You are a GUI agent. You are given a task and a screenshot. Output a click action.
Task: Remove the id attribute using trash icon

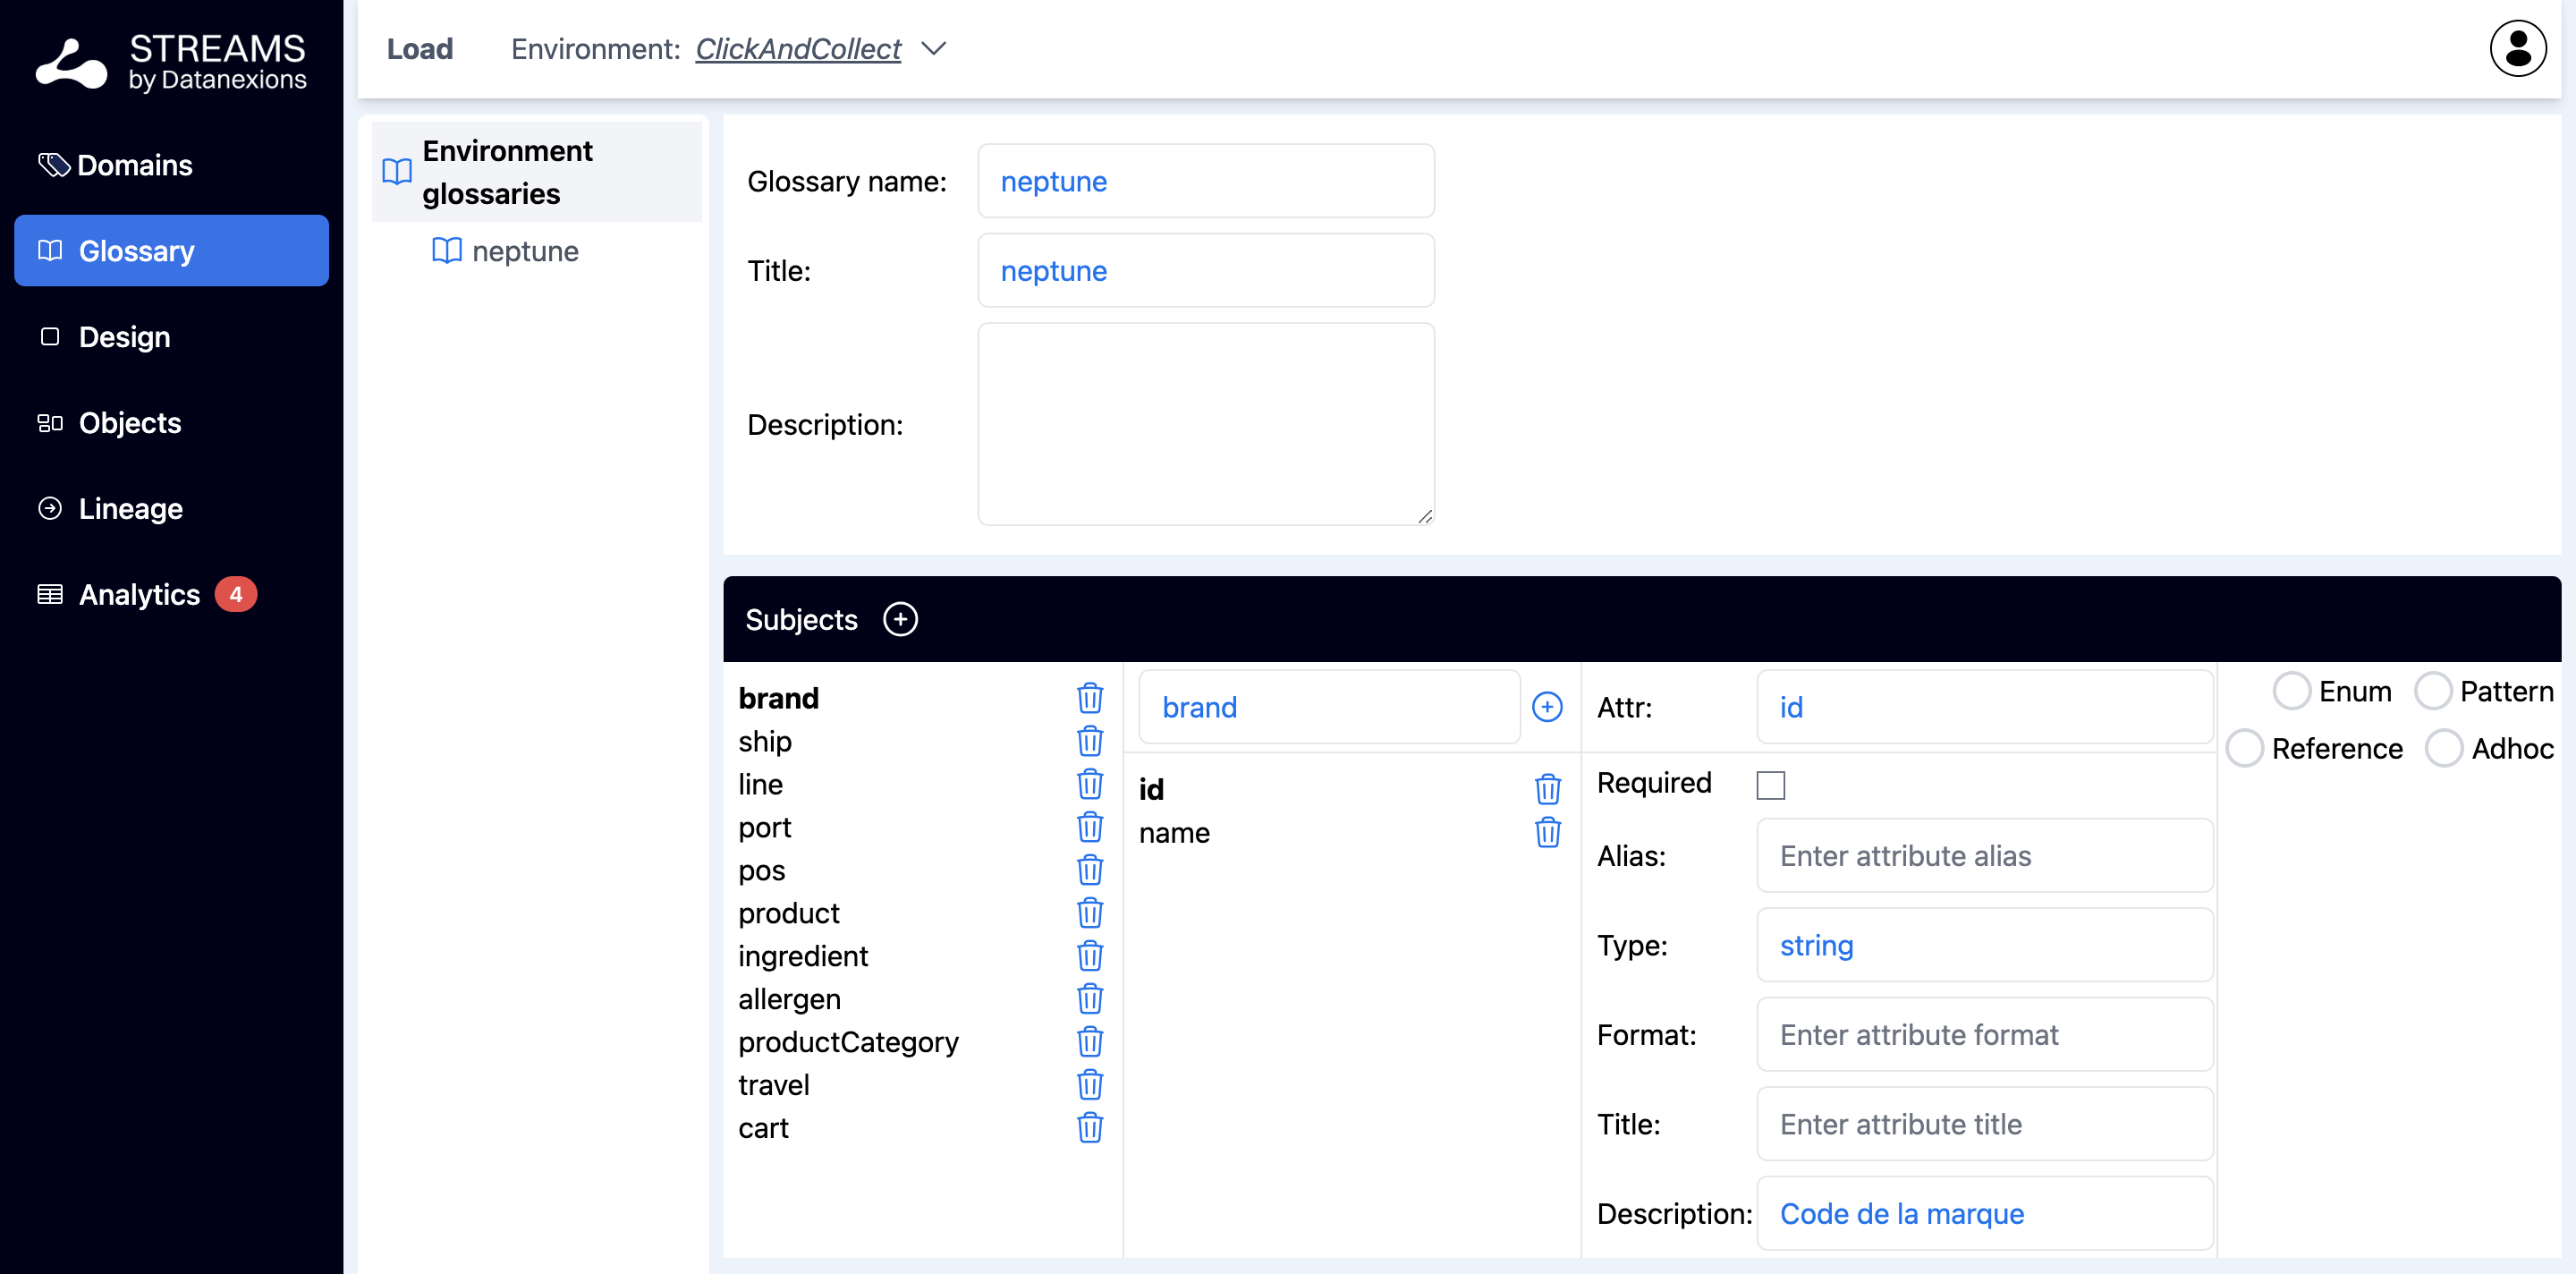click(x=1547, y=789)
